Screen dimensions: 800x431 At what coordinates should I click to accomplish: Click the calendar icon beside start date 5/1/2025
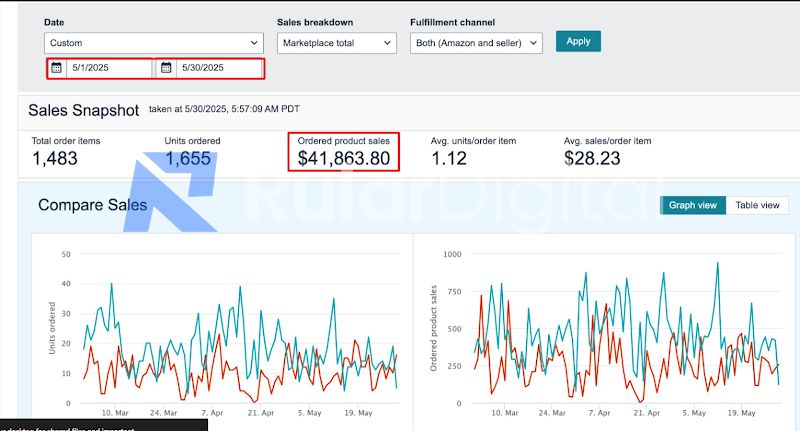(57, 68)
